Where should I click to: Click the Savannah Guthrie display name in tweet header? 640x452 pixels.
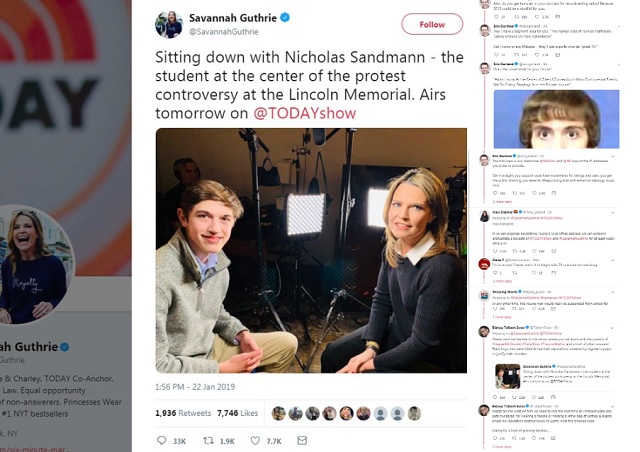click(x=234, y=17)
